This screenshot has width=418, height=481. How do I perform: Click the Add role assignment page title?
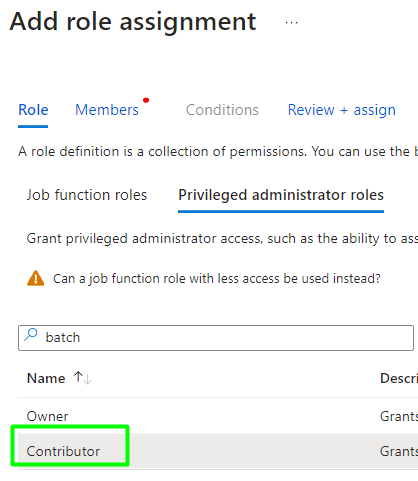pos(133,22)
